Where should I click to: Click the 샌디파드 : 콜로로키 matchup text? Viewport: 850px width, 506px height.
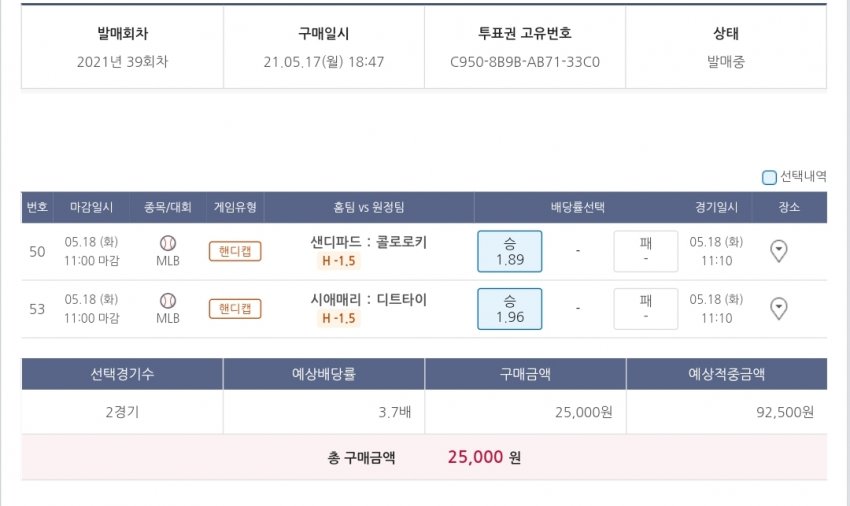pos(369,242)
